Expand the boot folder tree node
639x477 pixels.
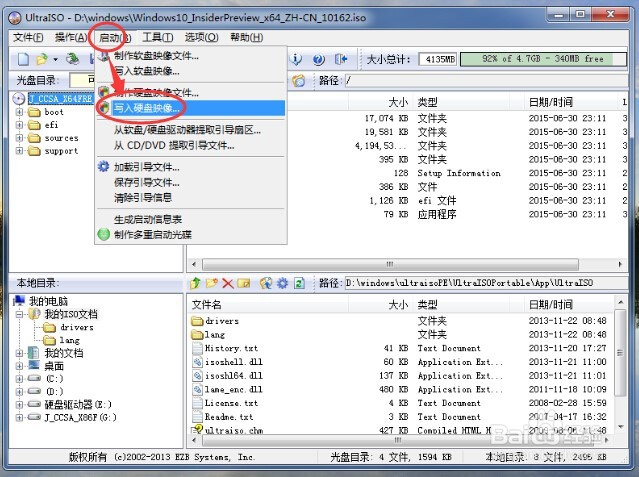(19, 112)
